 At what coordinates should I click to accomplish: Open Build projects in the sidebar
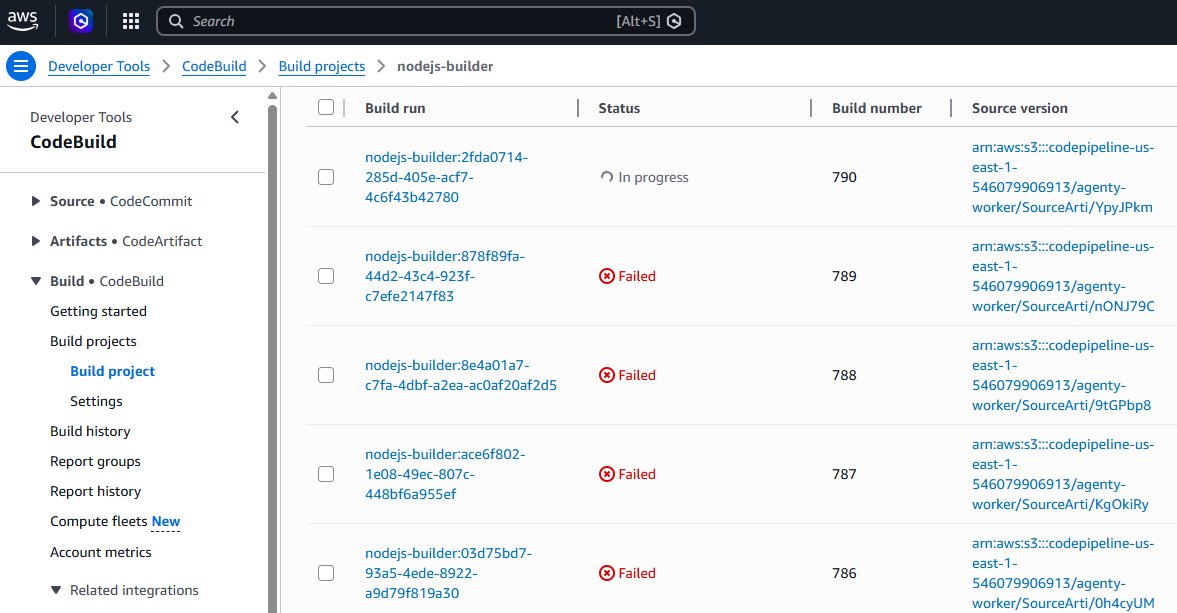[93, 341]
